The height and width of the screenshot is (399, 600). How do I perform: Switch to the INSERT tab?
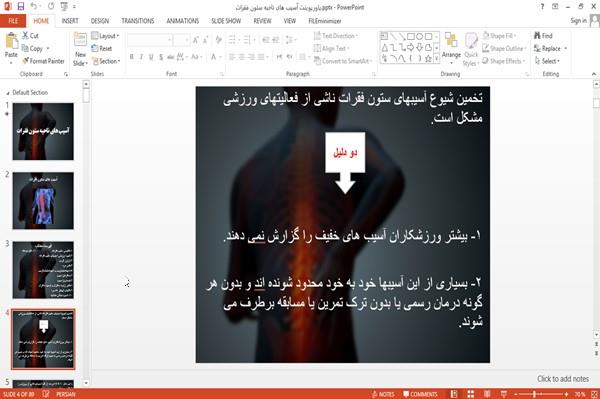coord(70,21)
